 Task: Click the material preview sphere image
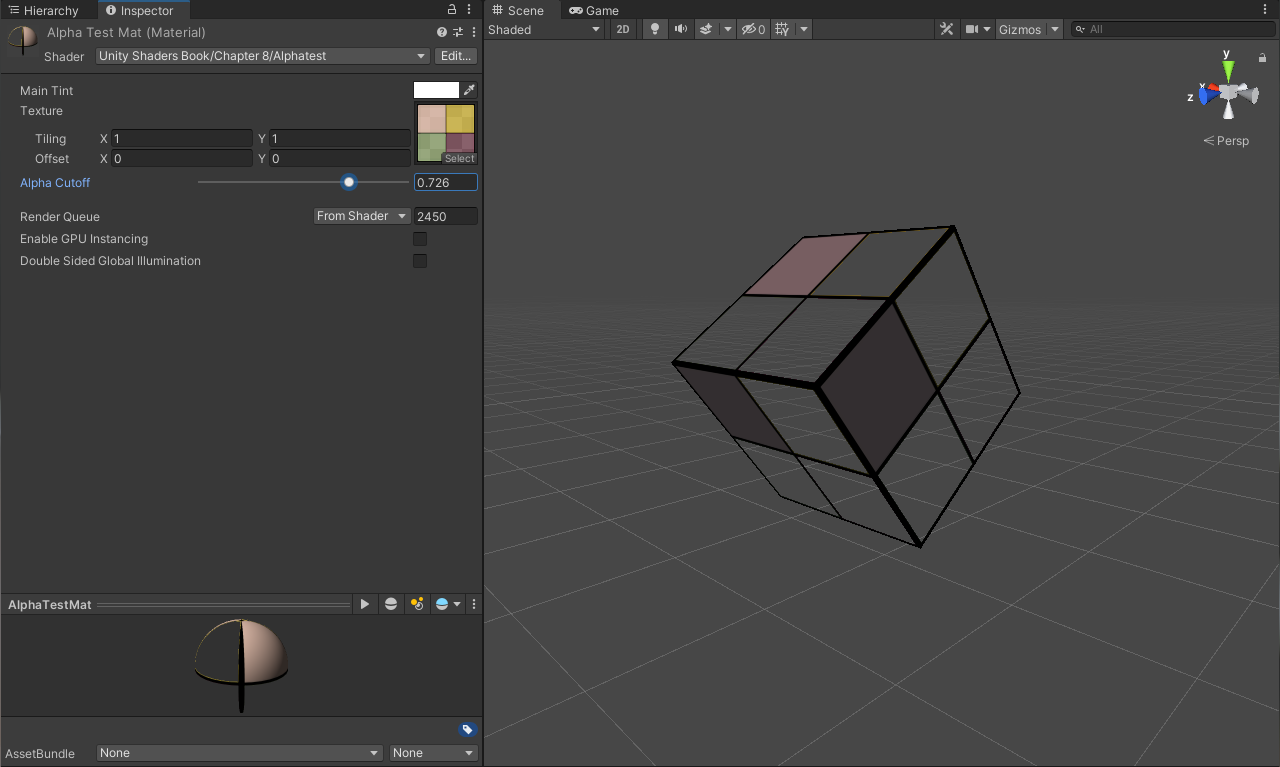pyautogui.click(x=241, y=664)
